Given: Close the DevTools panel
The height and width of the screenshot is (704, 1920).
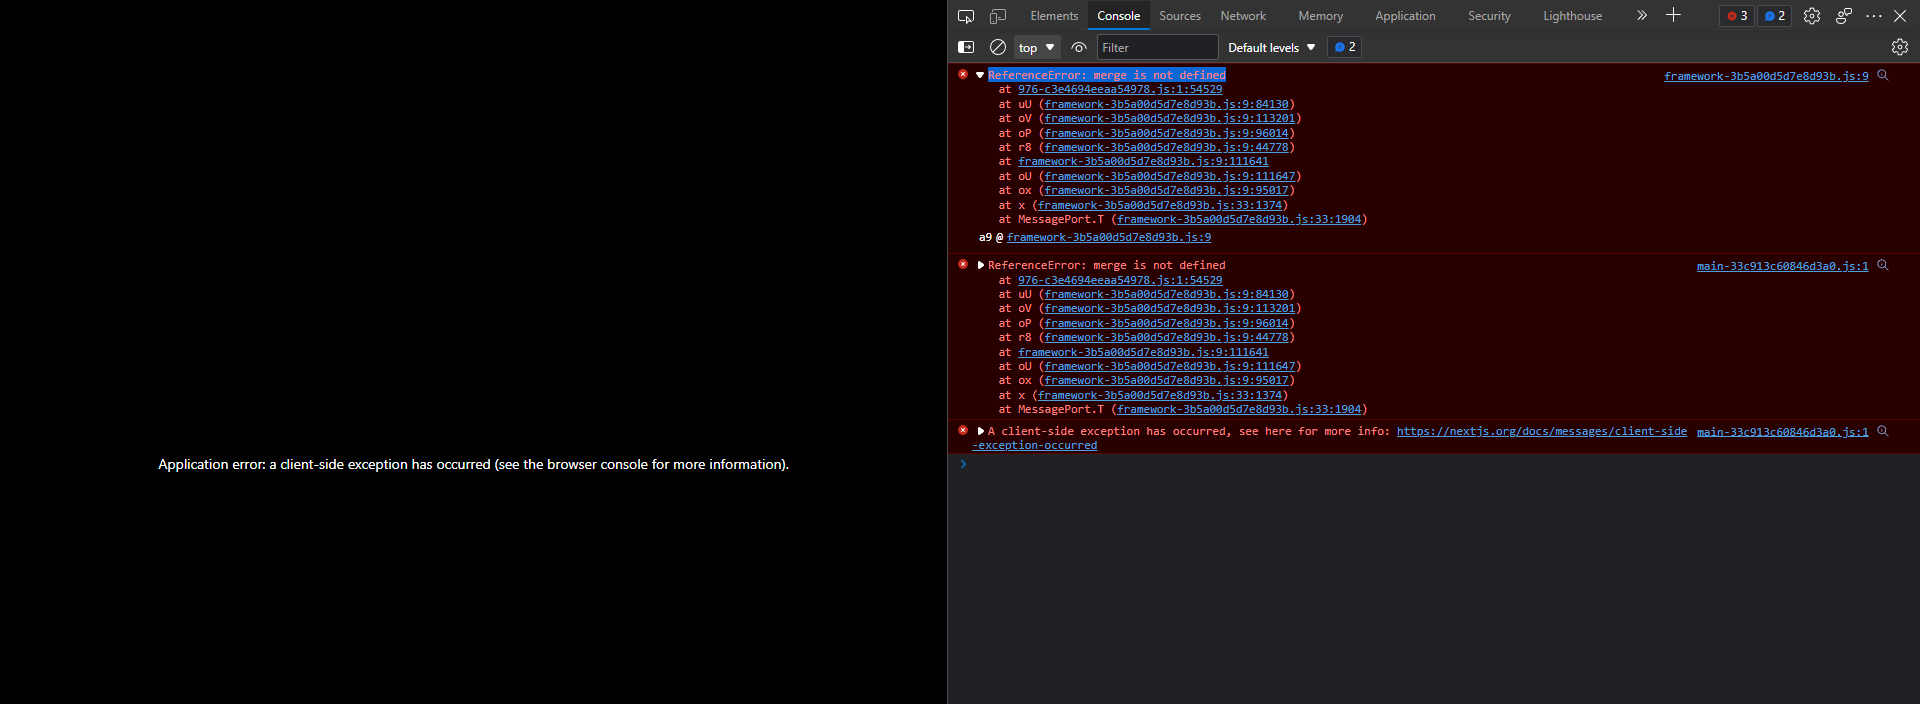Looking at the screenshot, I should coord(1900,16).
